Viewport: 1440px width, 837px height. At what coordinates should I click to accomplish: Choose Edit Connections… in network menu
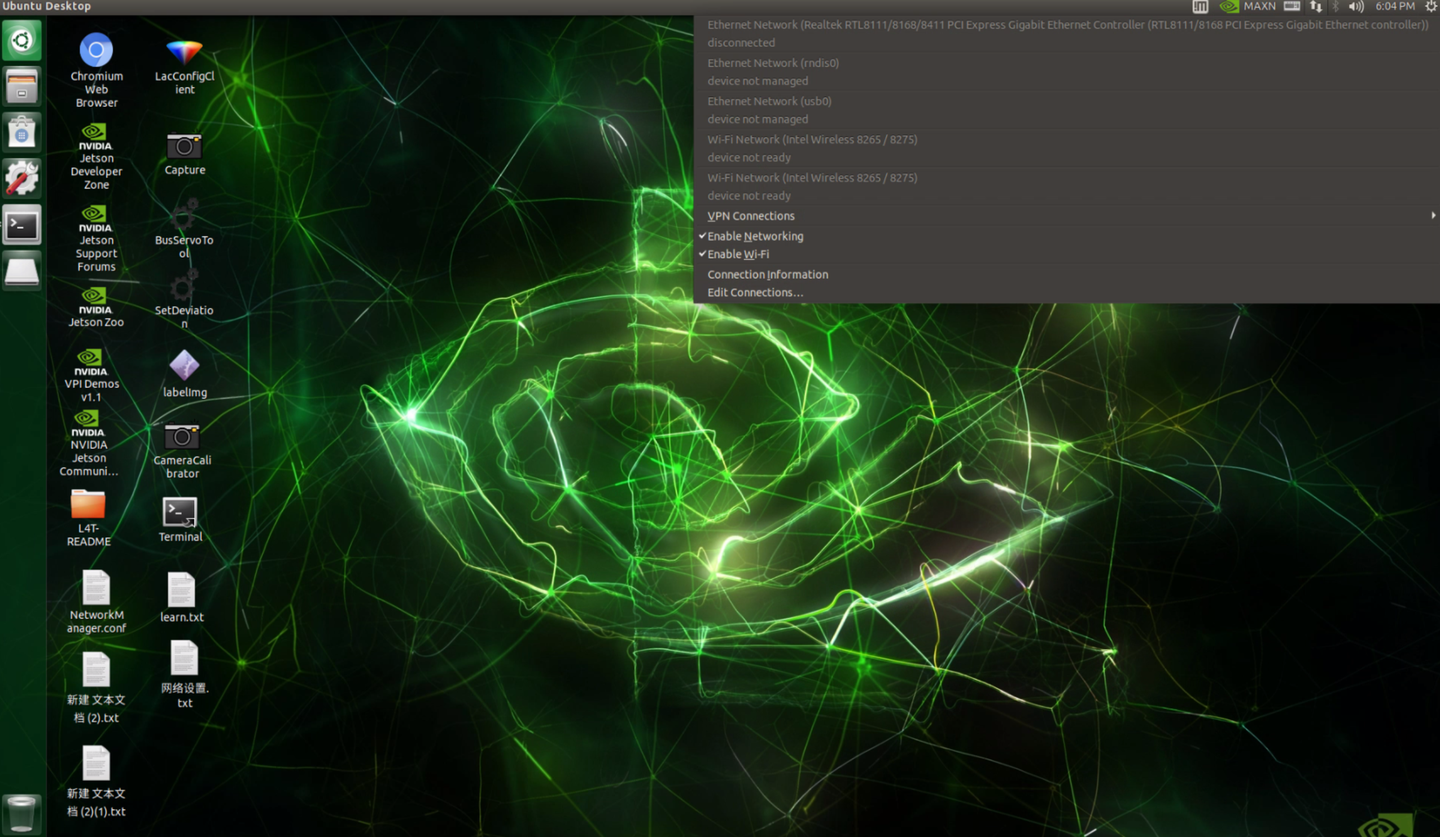click(1067, 292)
